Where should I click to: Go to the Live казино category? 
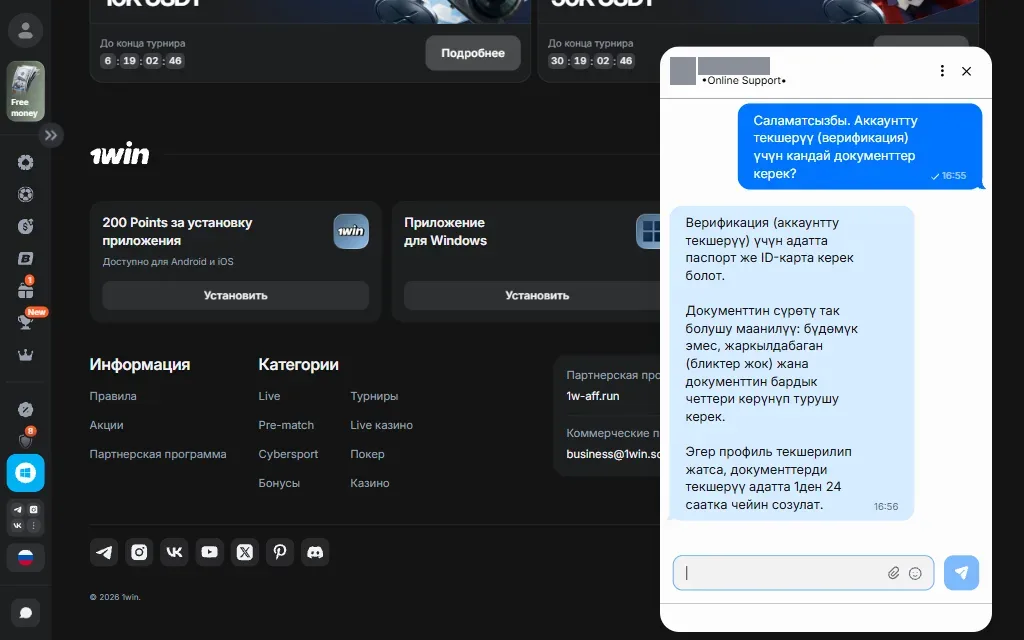[x=381, y=425]
